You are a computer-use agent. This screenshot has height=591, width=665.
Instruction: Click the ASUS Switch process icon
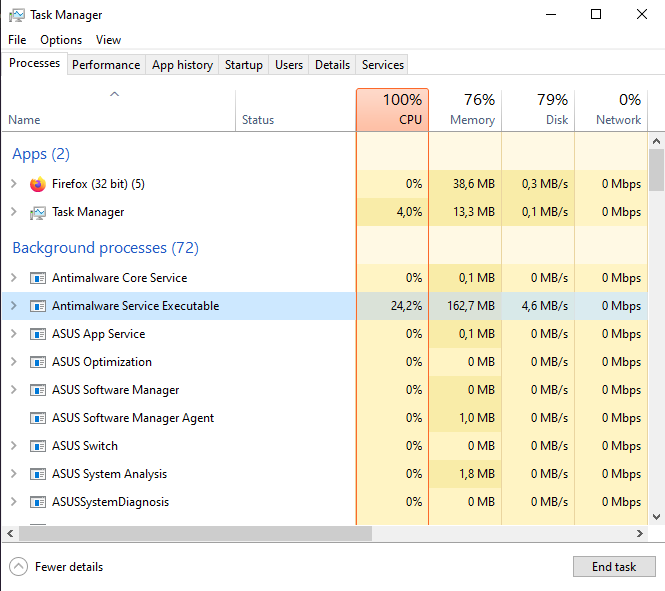[x=38, y=446]
